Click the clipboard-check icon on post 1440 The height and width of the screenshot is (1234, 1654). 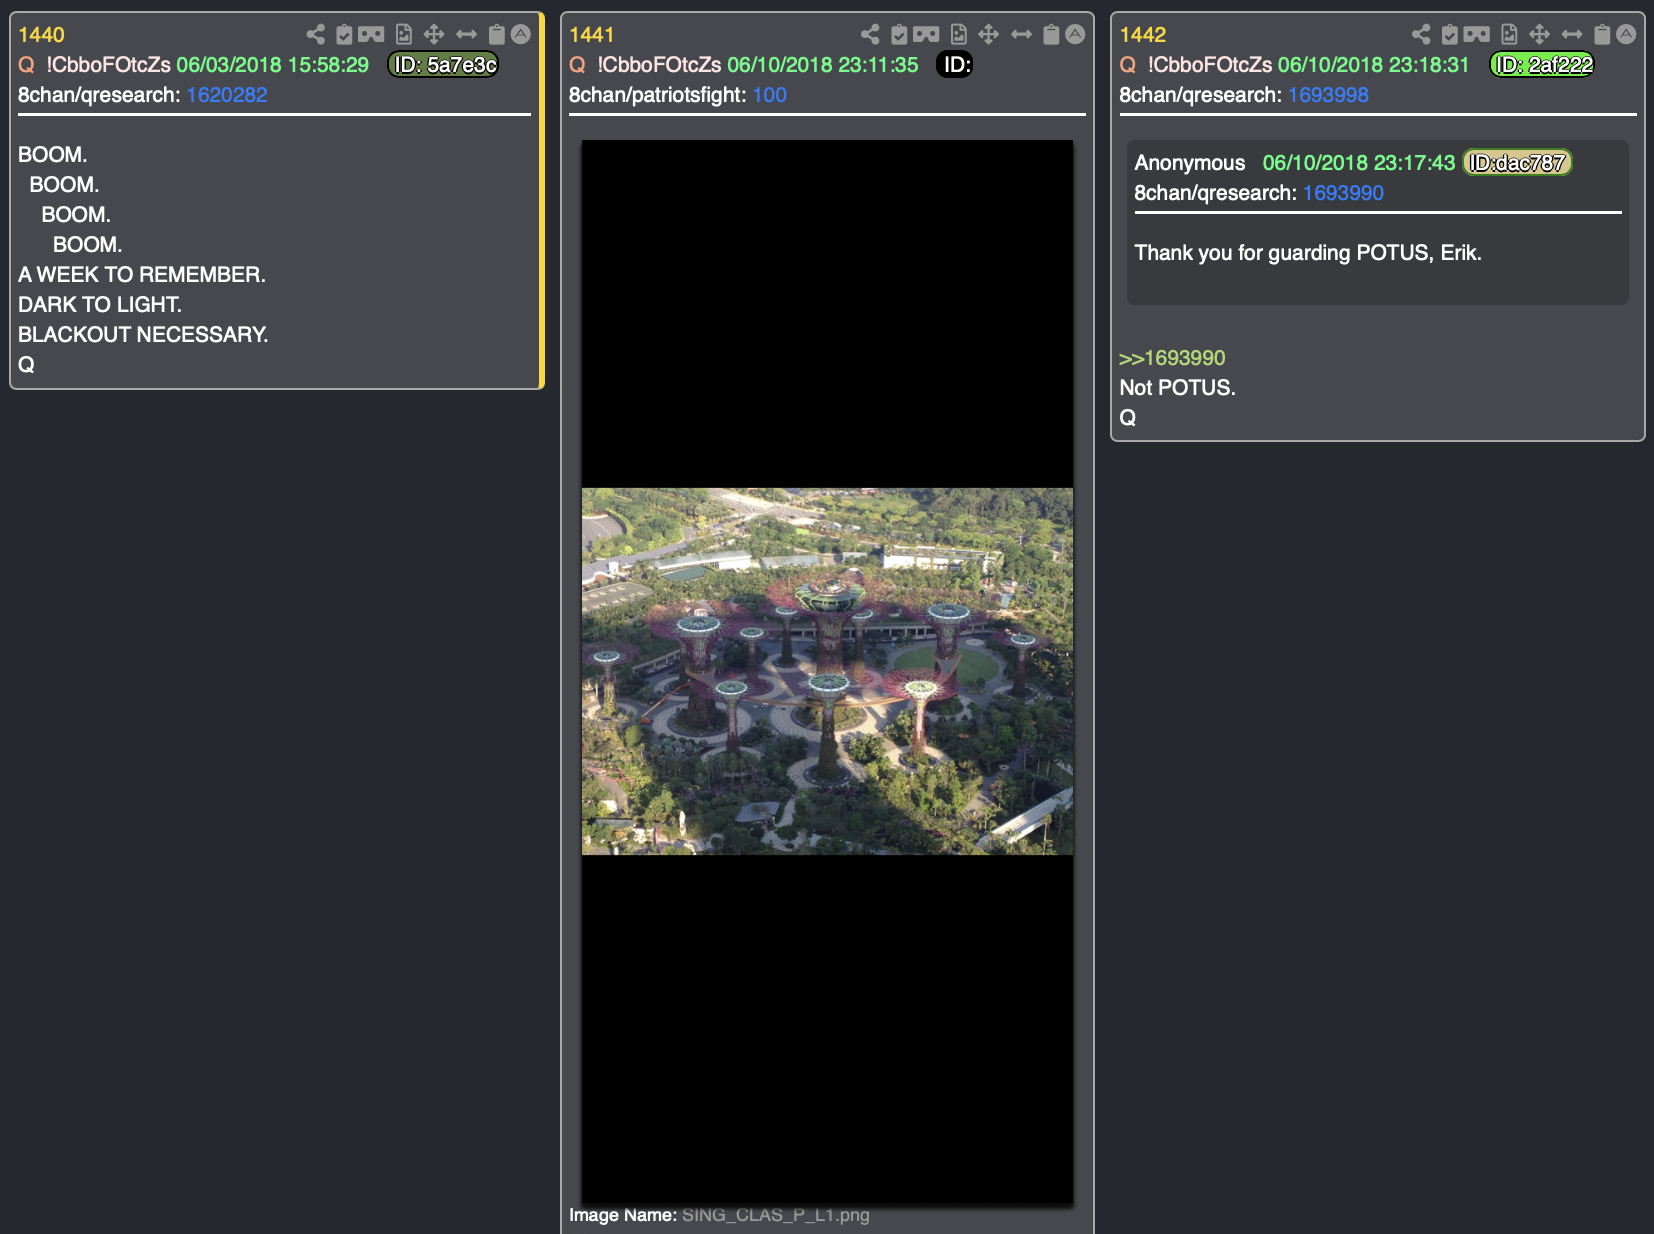(344, 34)
